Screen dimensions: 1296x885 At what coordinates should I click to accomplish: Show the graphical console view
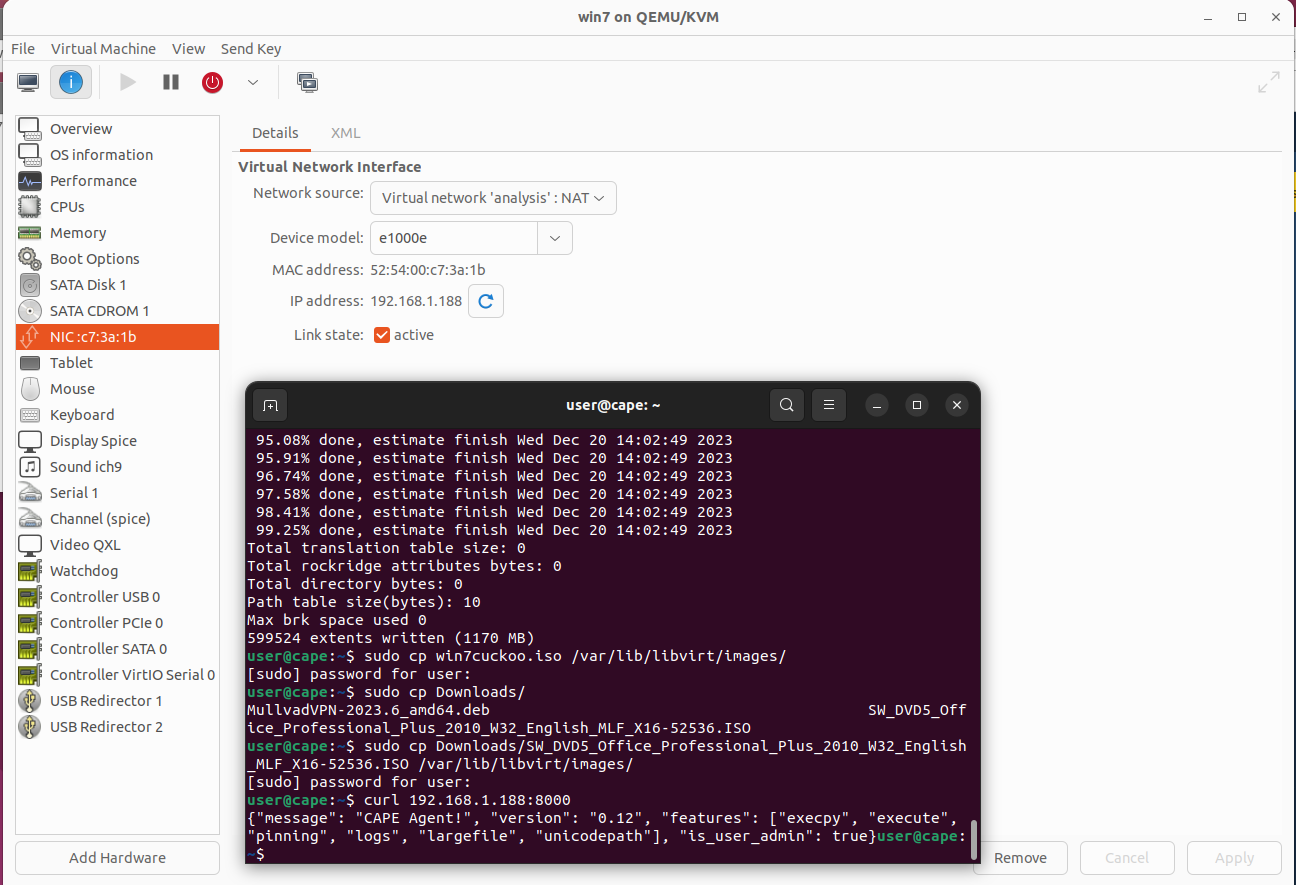click(x=28, y=82)
